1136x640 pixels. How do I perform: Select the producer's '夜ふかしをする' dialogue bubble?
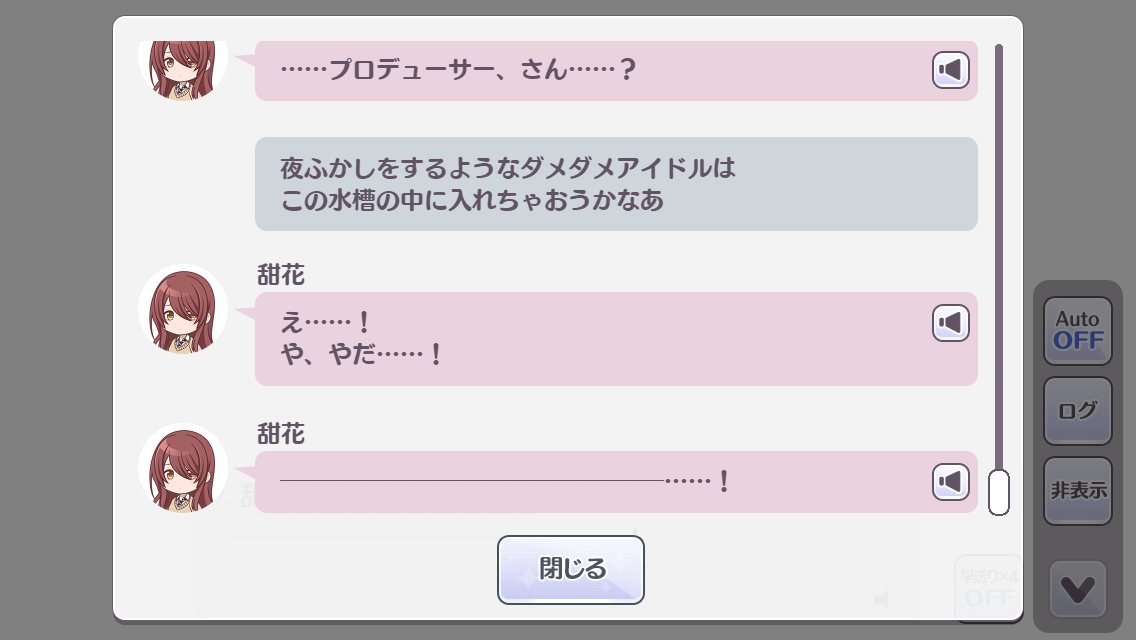[x=616, y=184]
